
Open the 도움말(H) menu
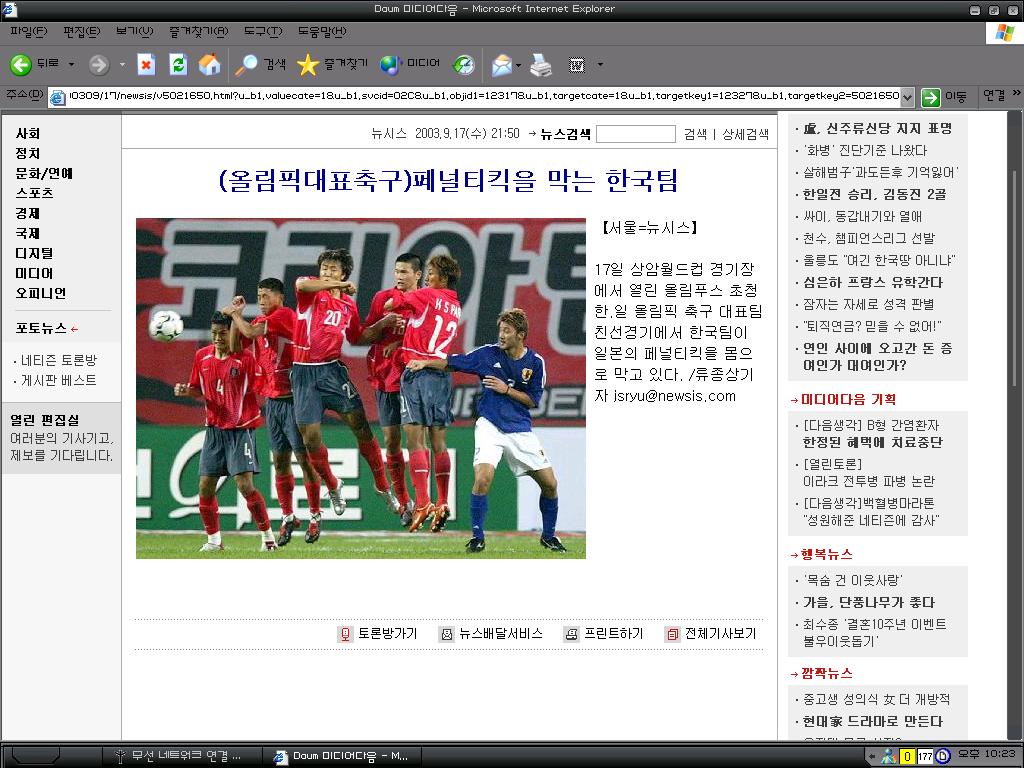pos(322,31)
